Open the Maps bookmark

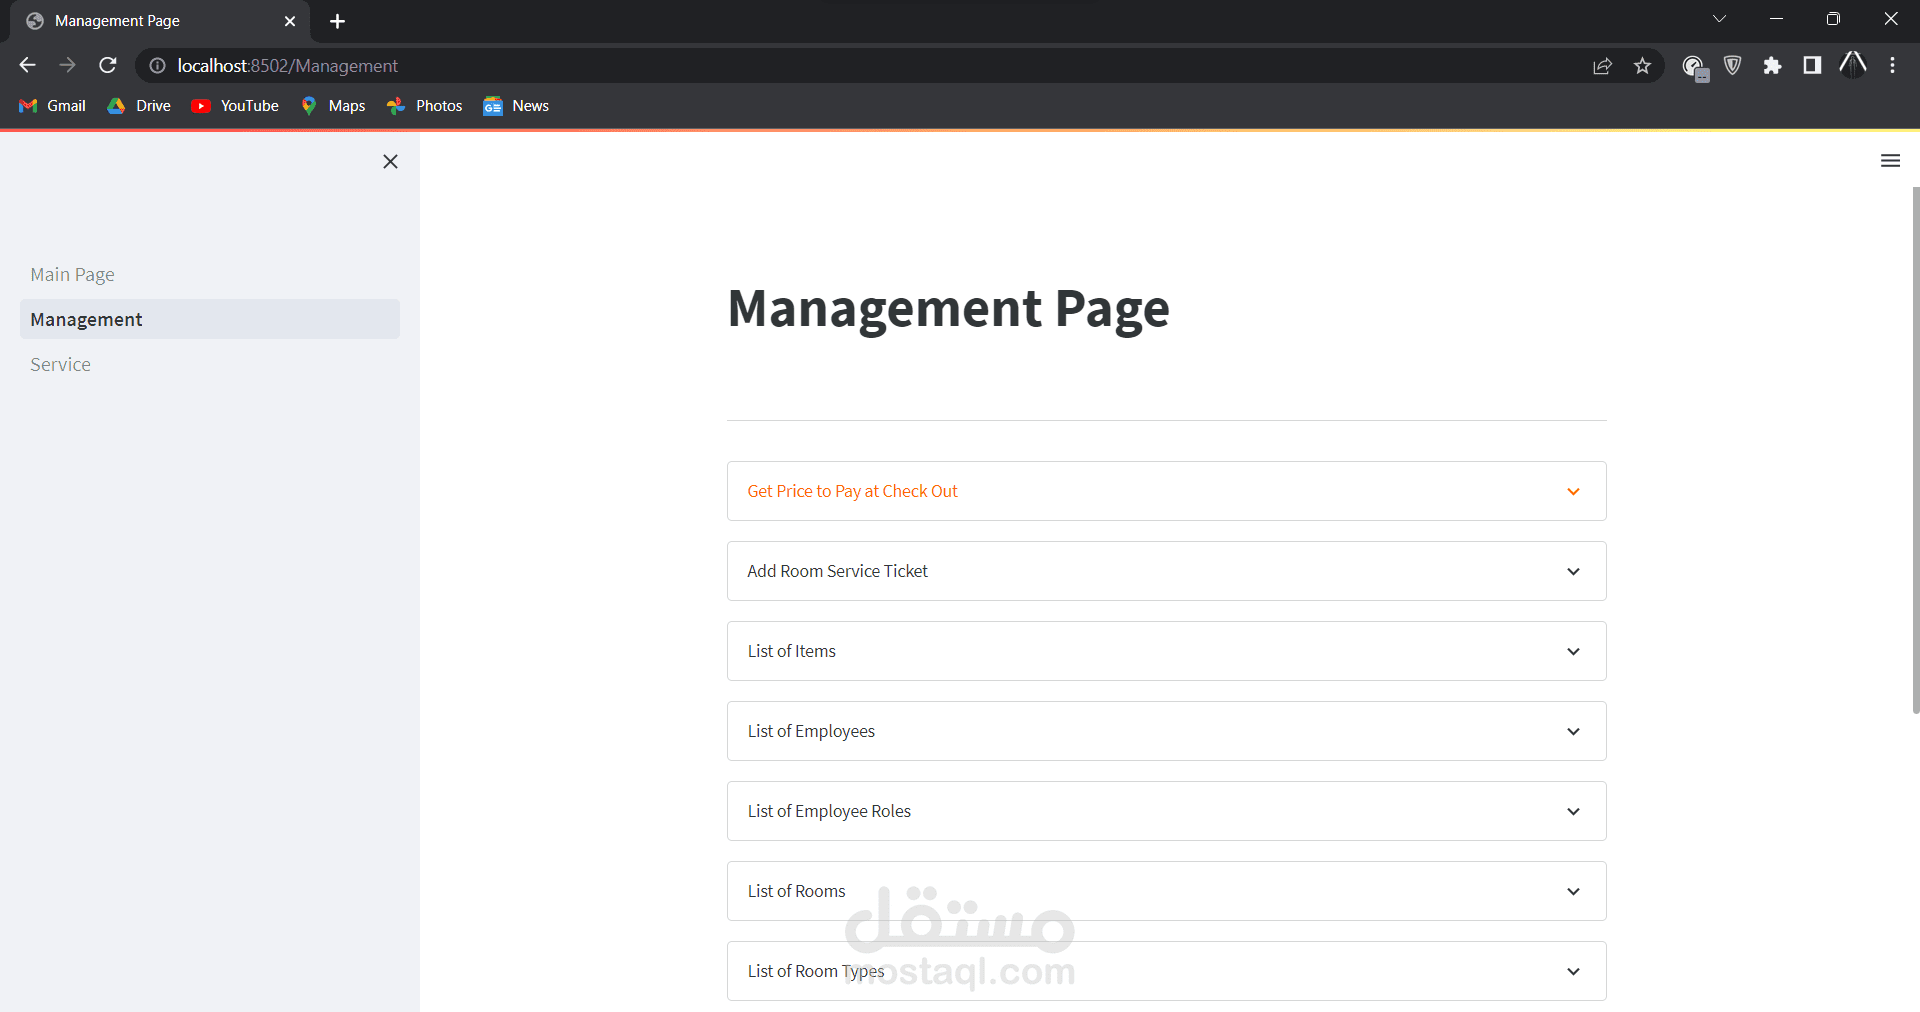333,106
